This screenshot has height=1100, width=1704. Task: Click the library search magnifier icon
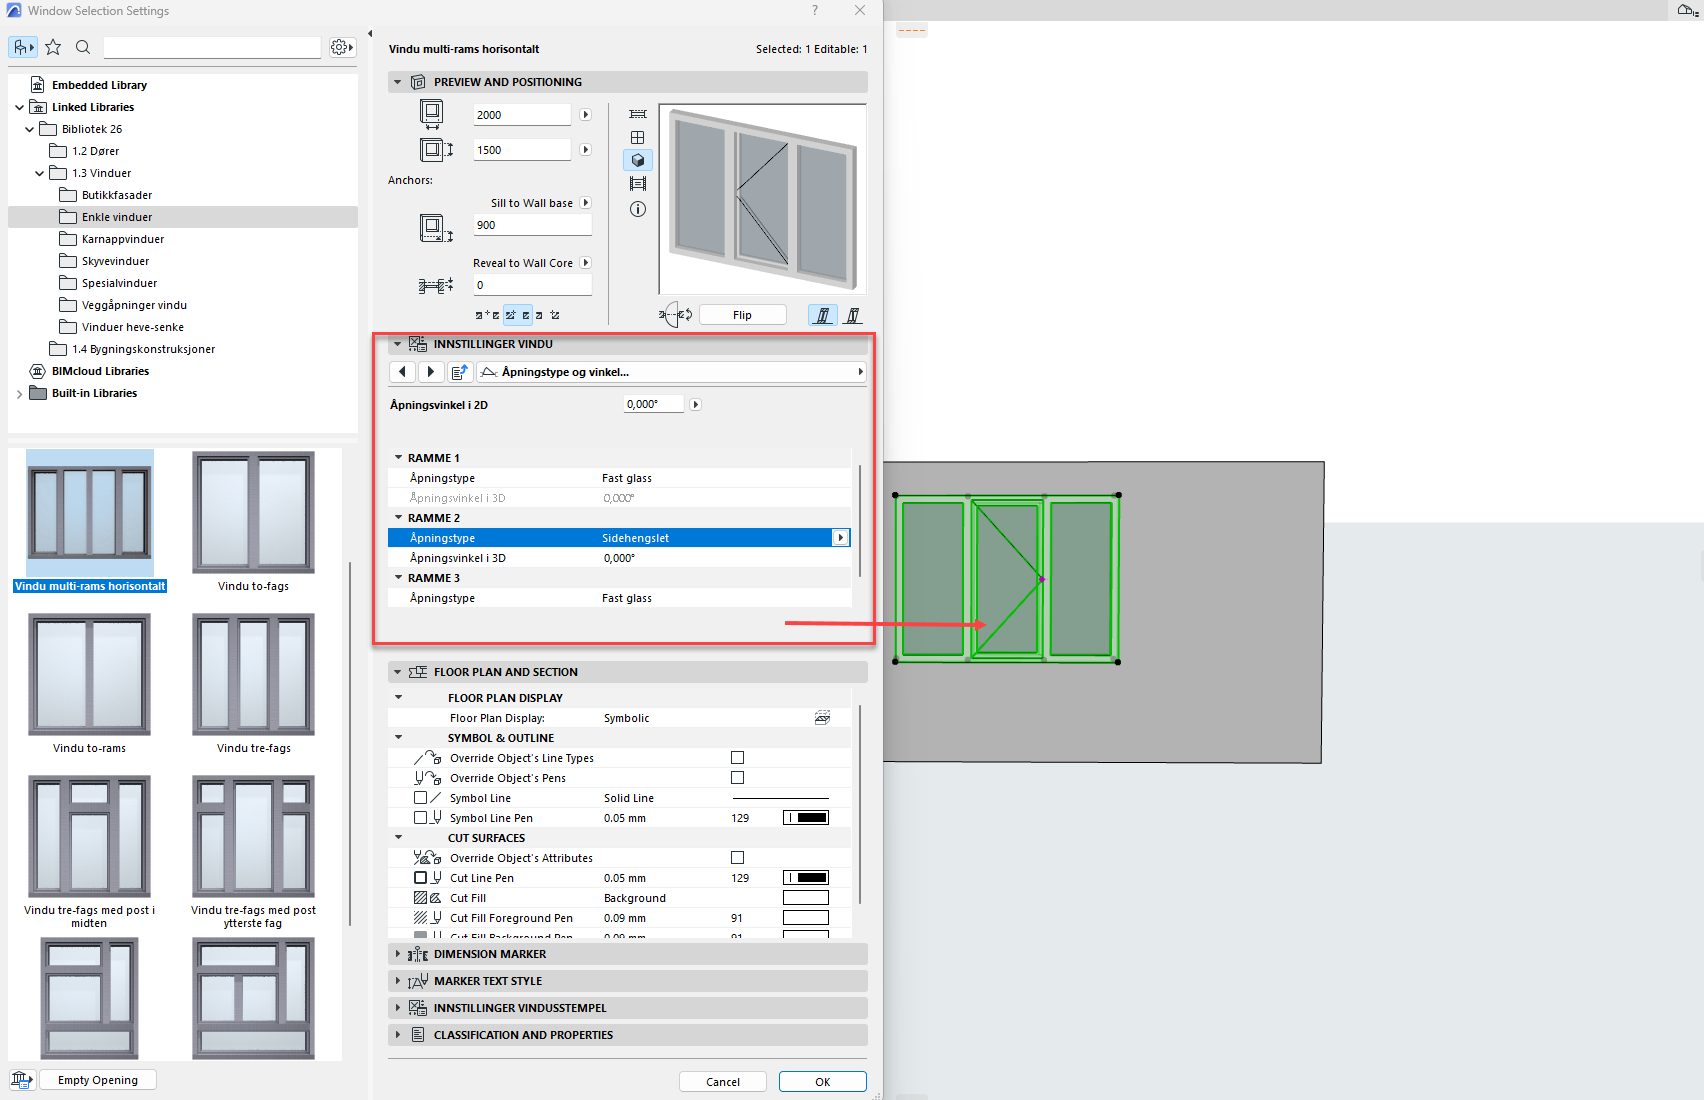[83, 47]
